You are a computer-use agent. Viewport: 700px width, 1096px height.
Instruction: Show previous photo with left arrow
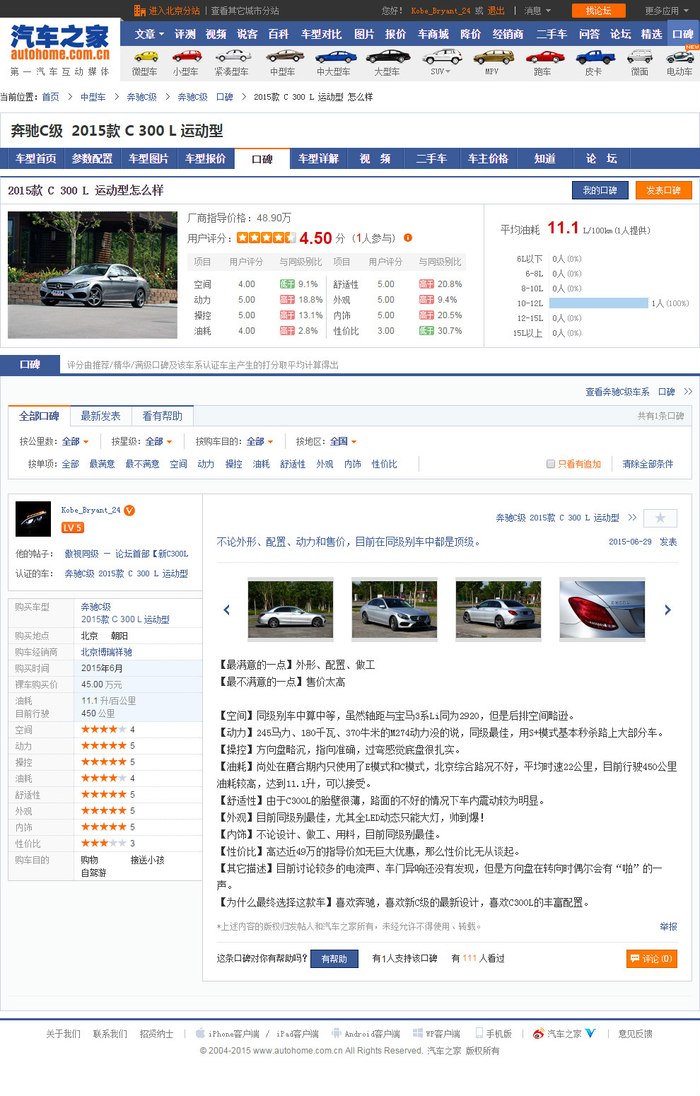(227, 610)
